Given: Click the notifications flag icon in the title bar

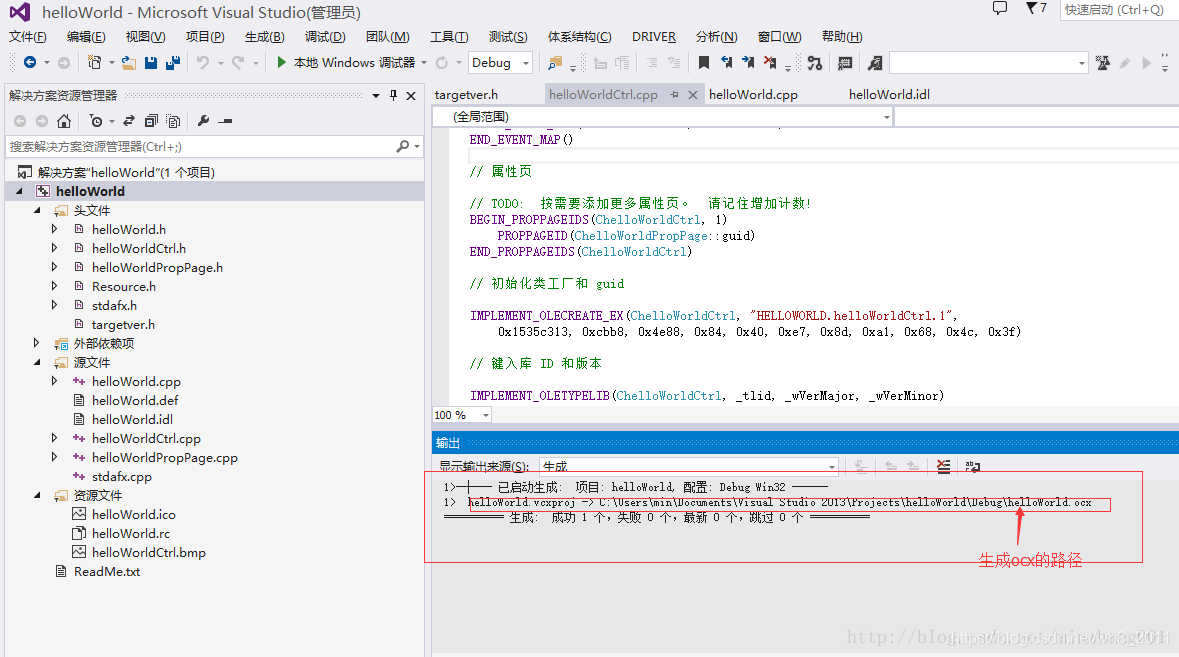Looking at the screenshot, I should pyautogui.click(x=1035, y=8).
